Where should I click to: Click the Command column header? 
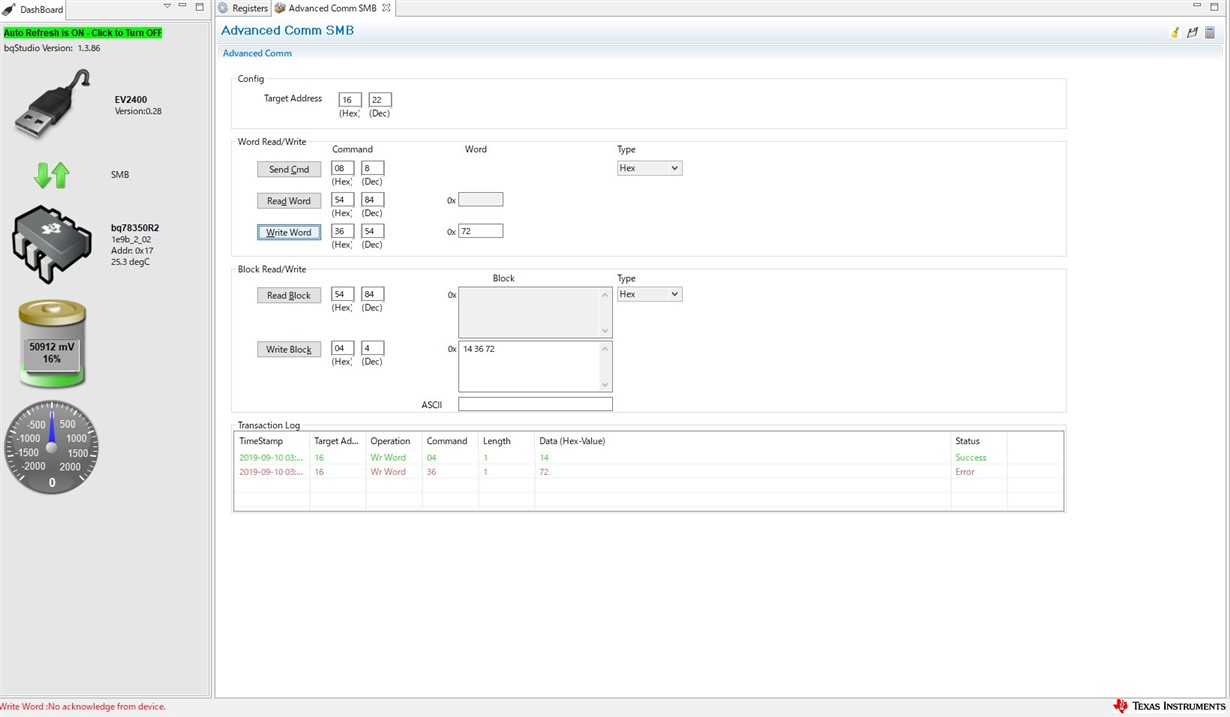tap(450, 441)
